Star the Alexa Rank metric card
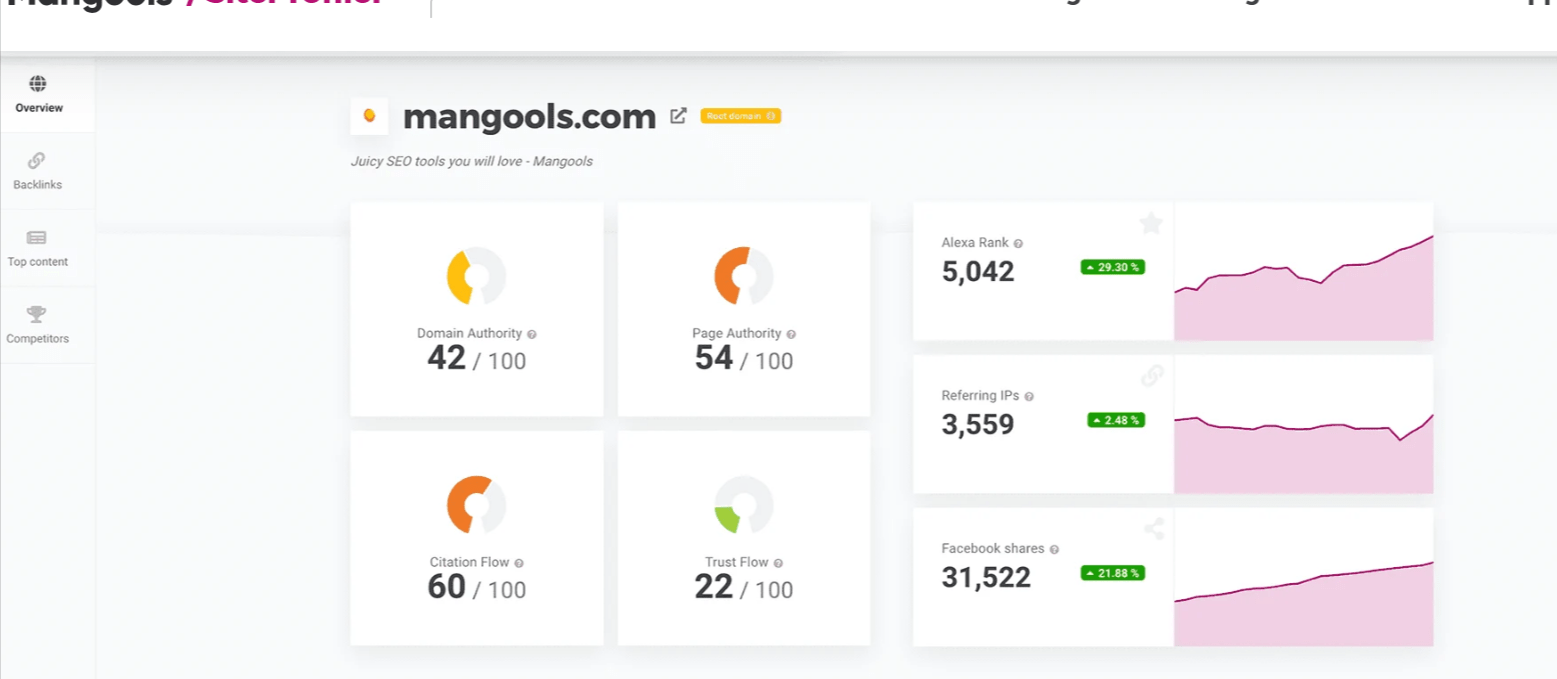Image resolution: width=1557 pixels, height=679 pixels. click(1151, 224)
